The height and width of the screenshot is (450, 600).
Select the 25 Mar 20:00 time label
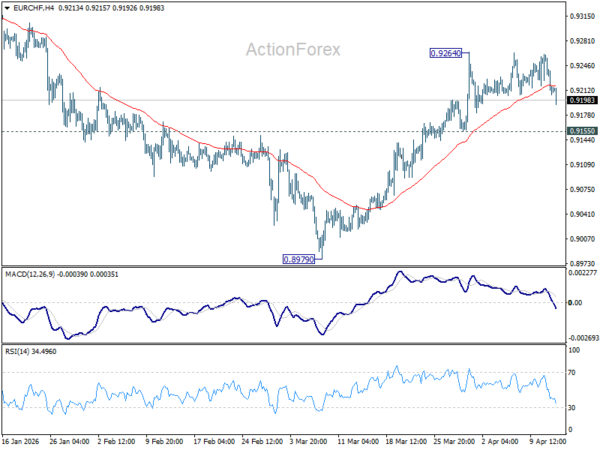coord(454,441)
